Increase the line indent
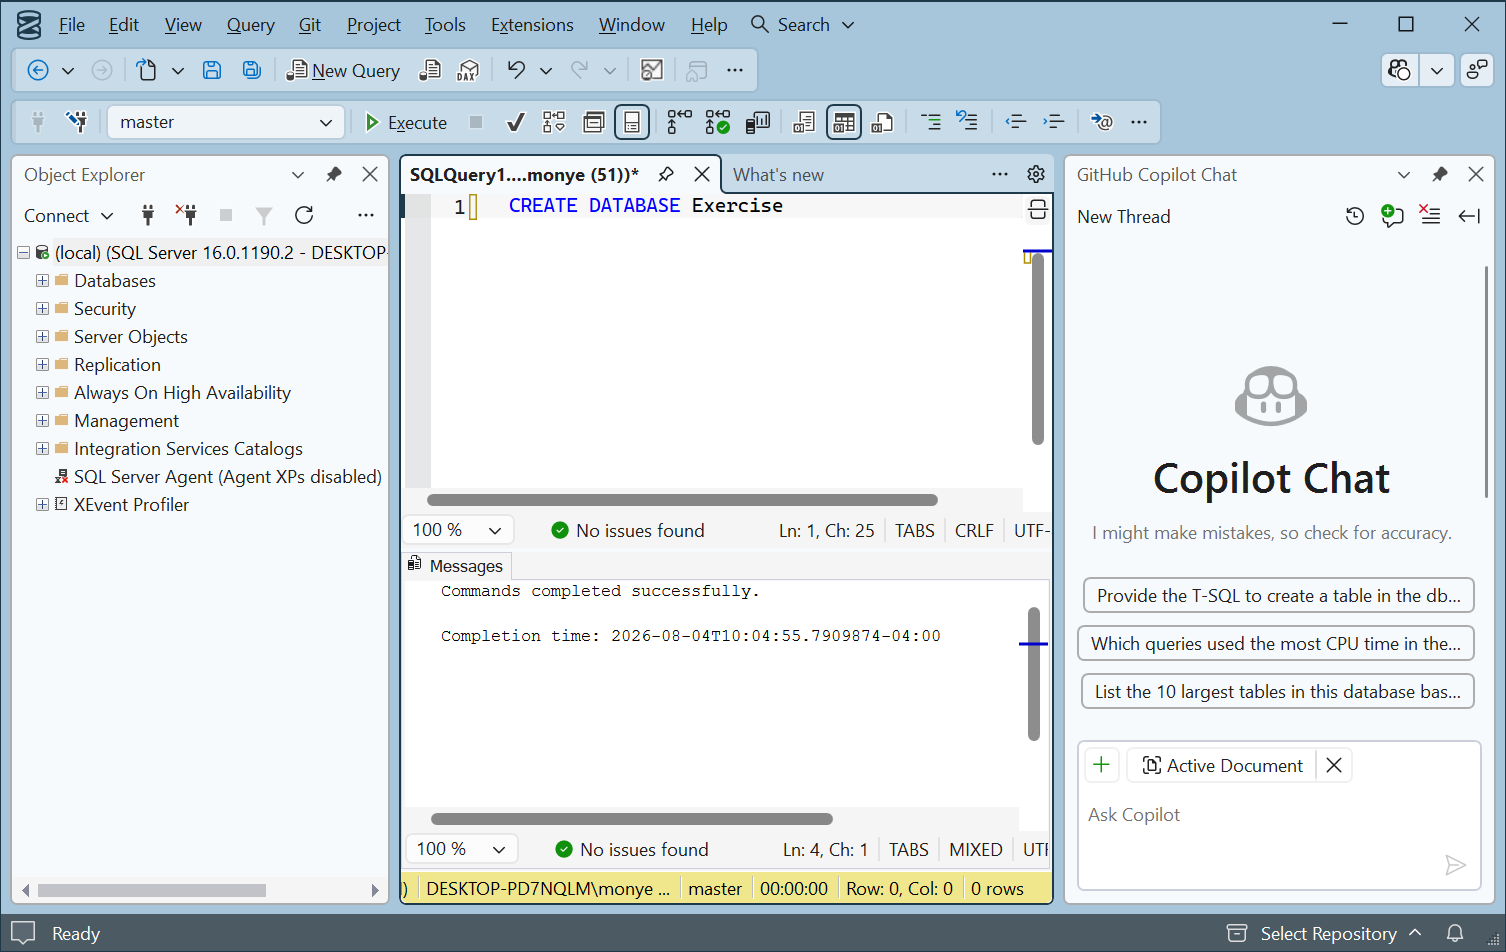The width and height of the screenshot is (1506, 952). pyautogui.click(x=1054, y=122)
